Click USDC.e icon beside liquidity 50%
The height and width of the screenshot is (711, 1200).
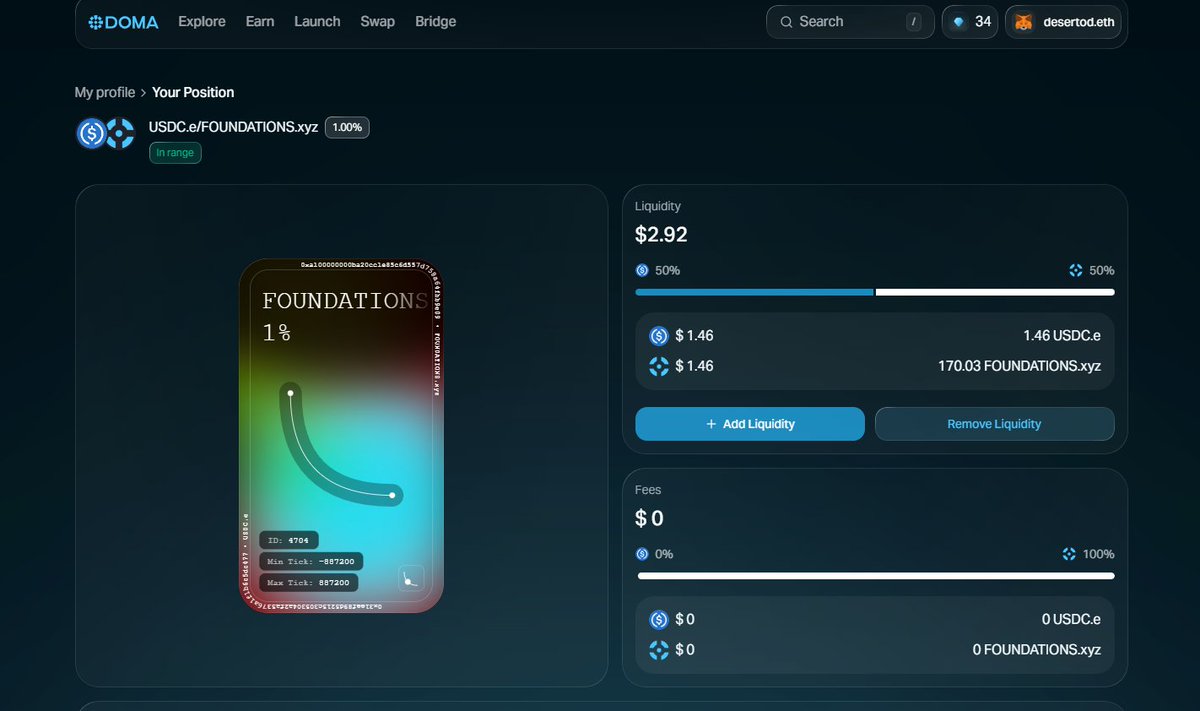tap(642, 270)
